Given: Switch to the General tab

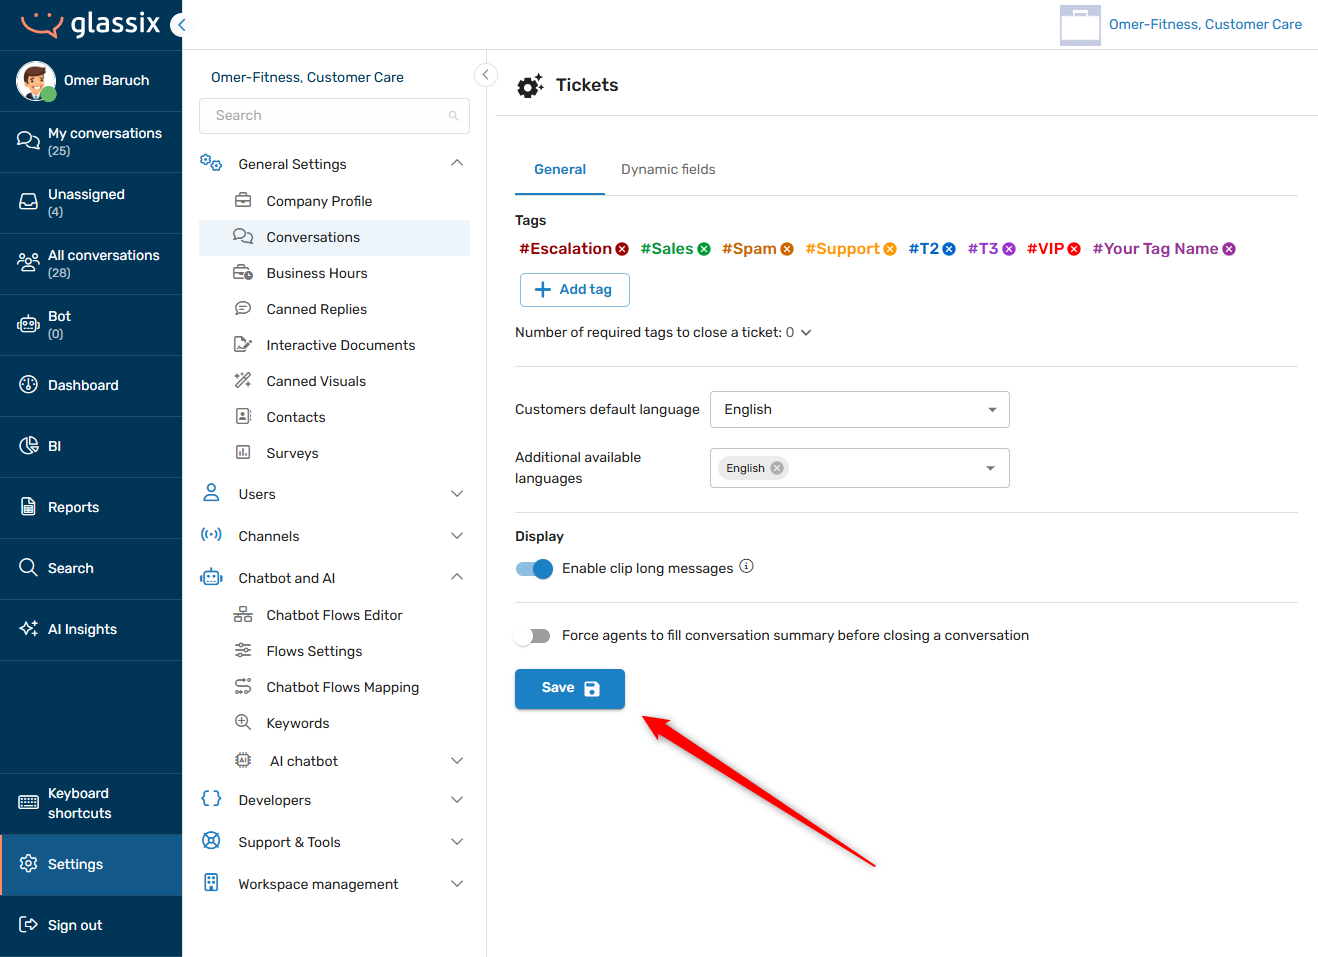Looking at the screenshot, I should (x=560, y=170).
